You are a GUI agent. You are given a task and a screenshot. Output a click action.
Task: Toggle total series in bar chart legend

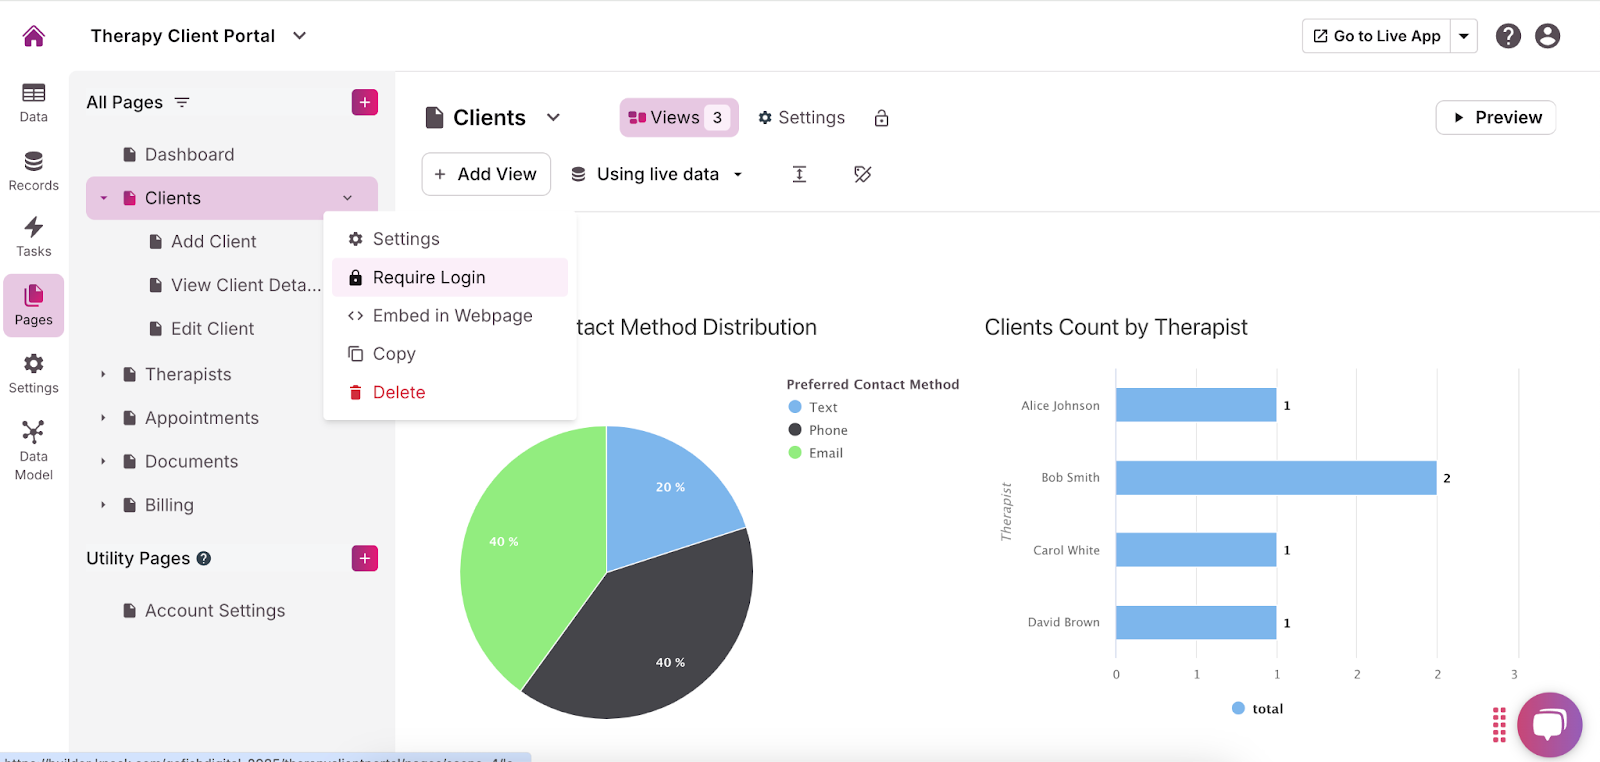coord(1257,708)
